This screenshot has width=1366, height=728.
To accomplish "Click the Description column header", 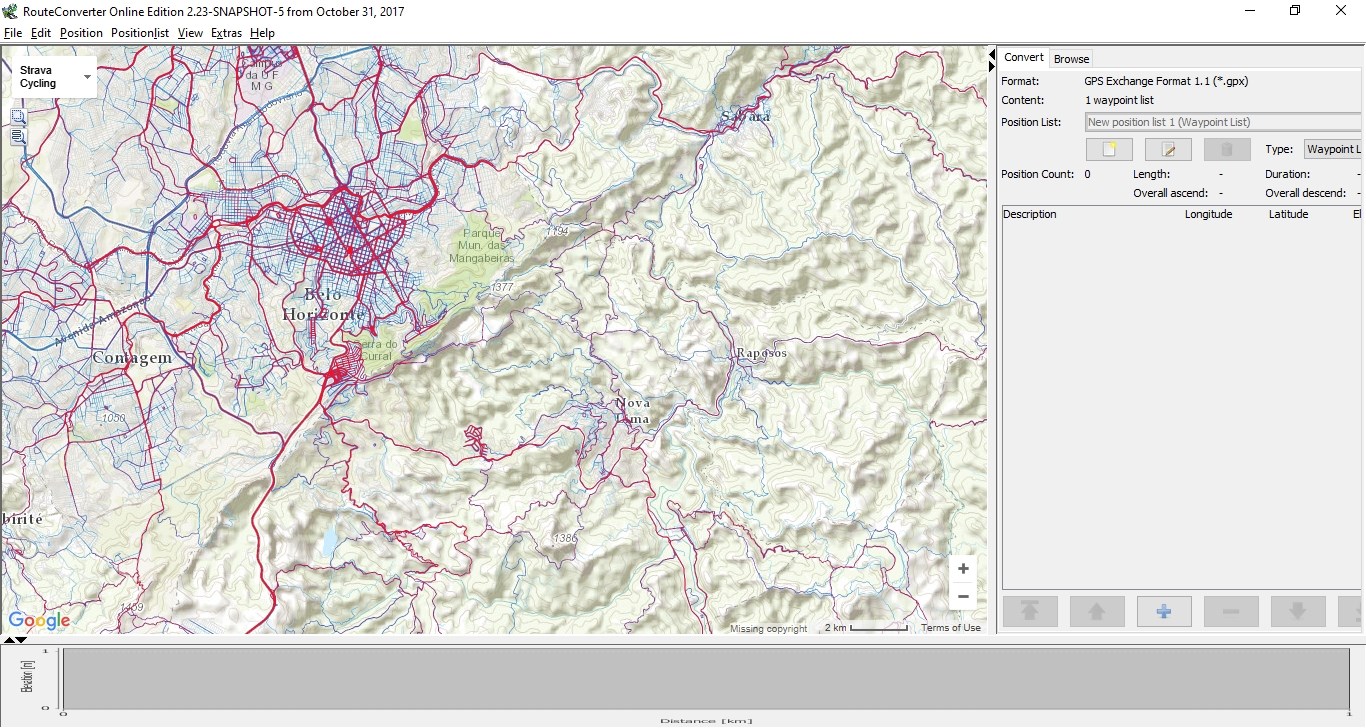I will 1029,214.
